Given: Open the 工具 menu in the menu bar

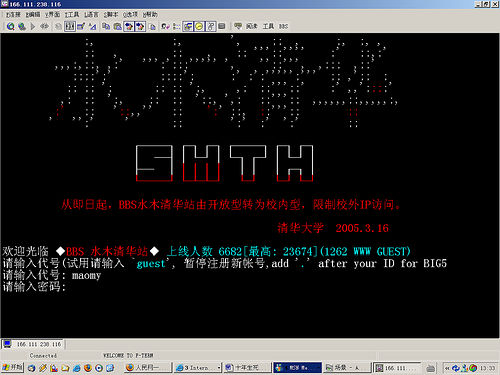Looking at the screenshot, I should pos(72,15).
